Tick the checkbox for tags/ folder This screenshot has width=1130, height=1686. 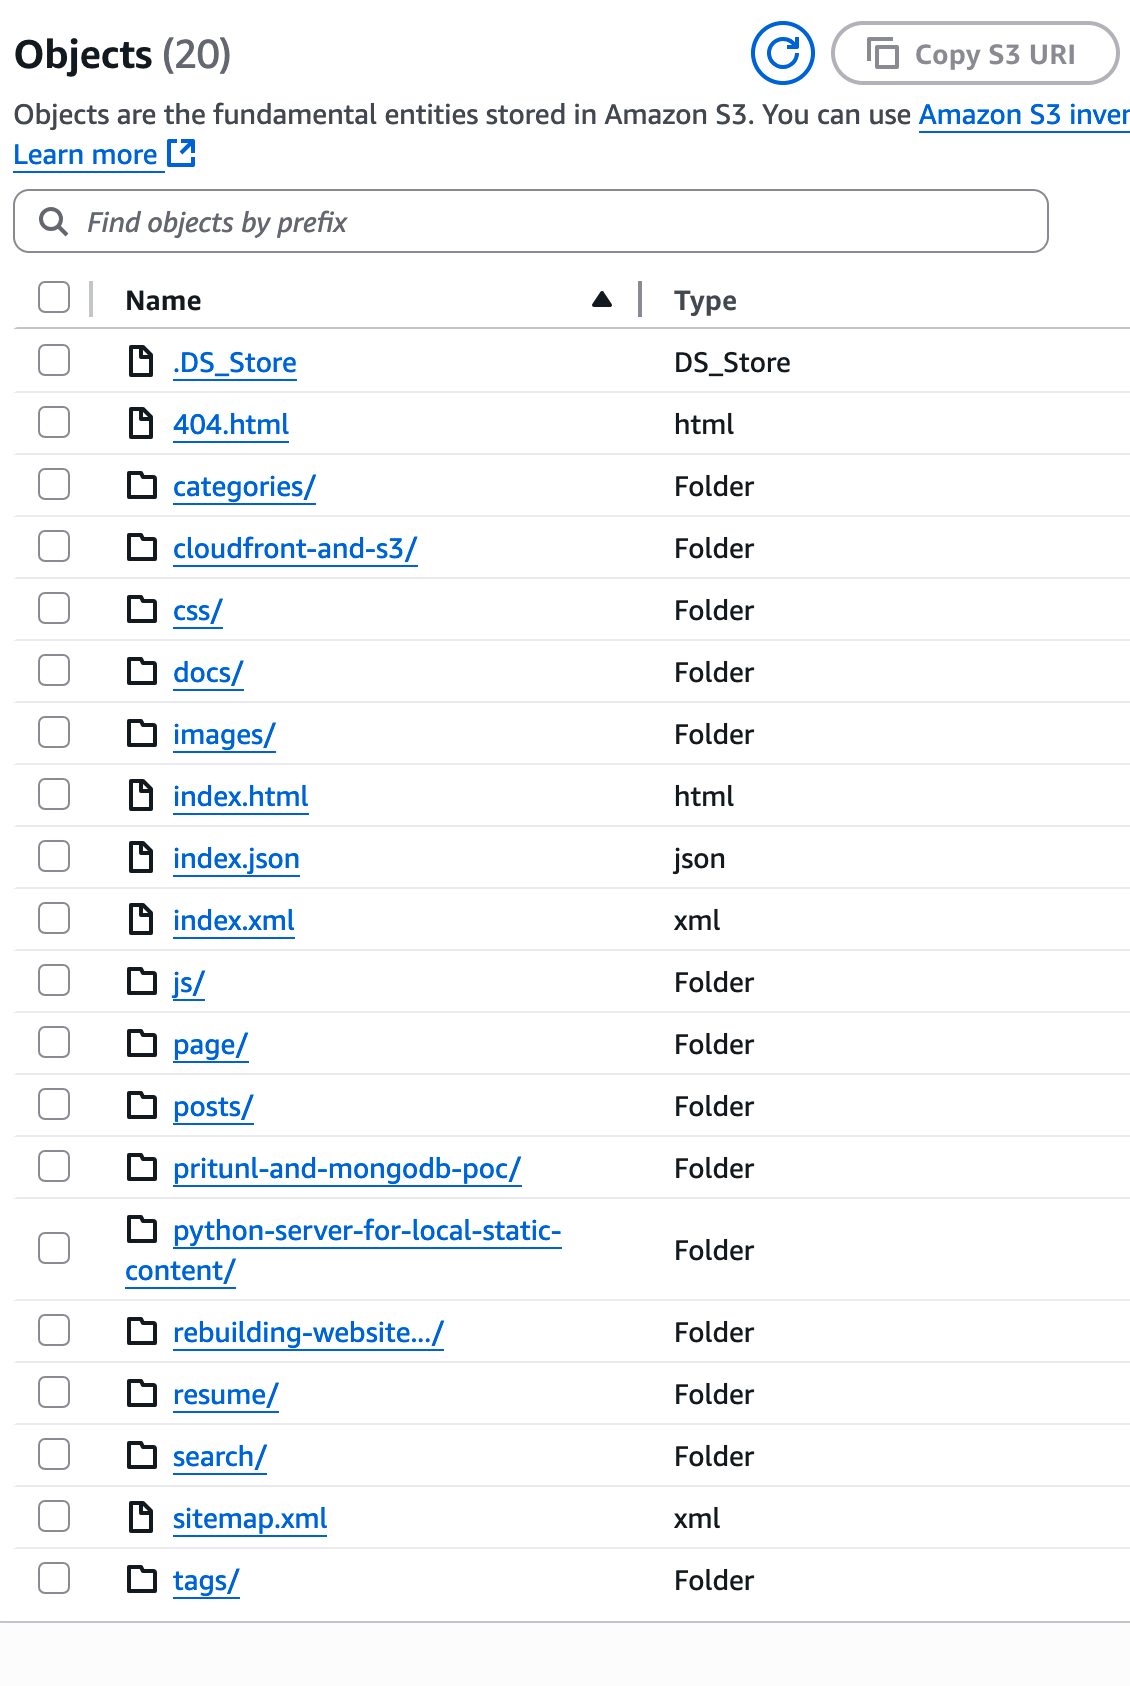coord(54,1580)
